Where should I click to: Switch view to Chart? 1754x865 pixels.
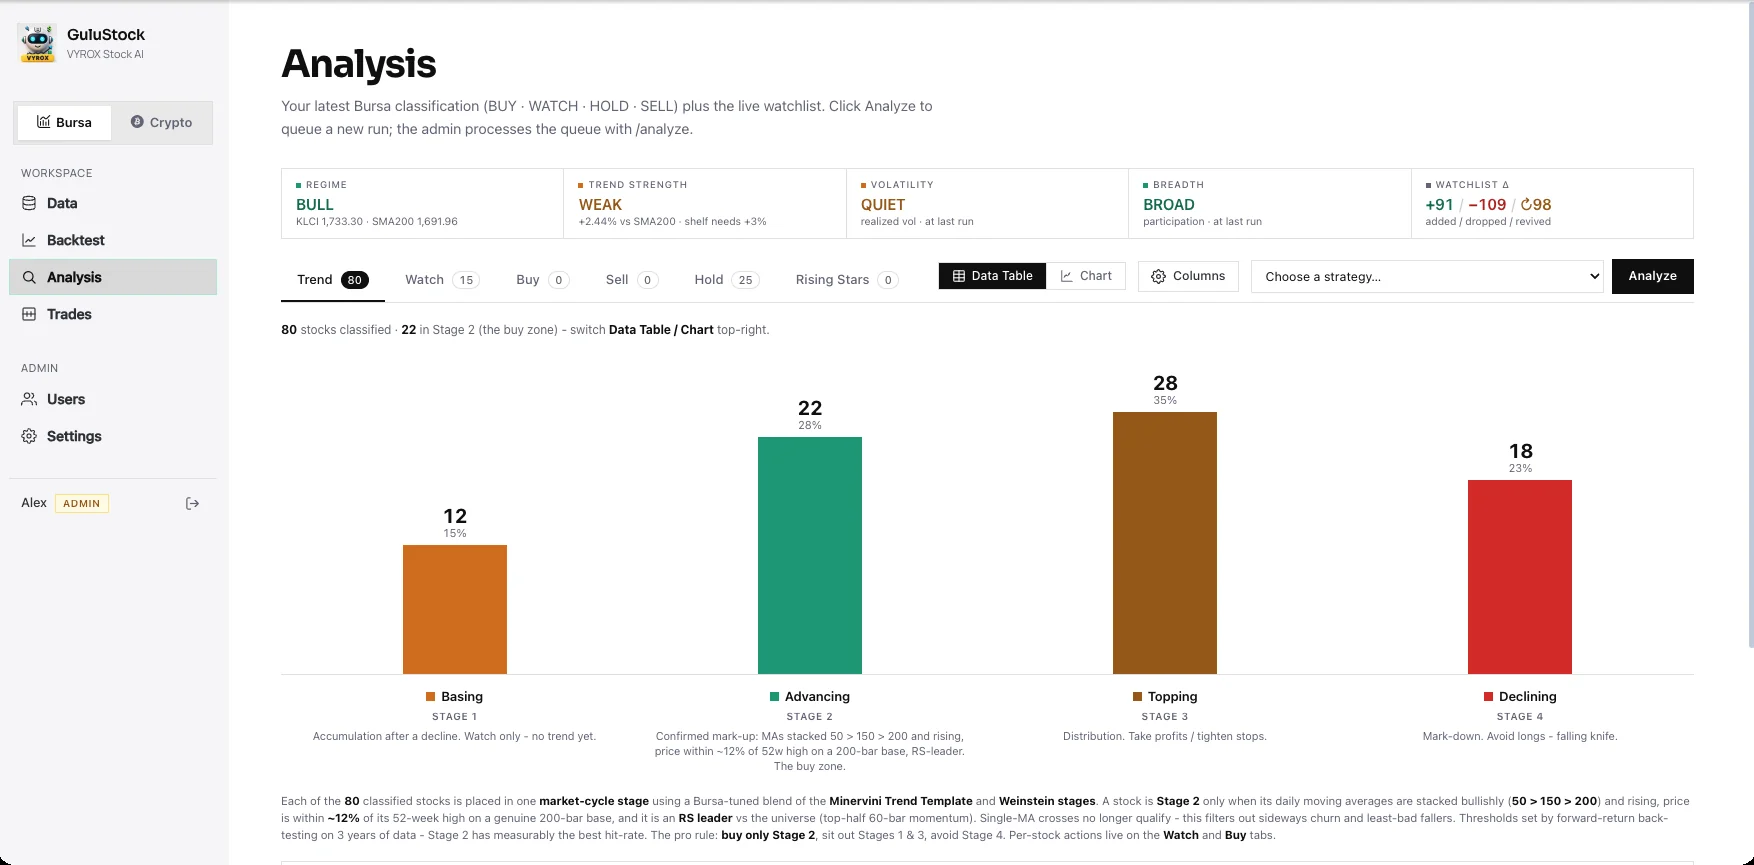(1086, 276)
